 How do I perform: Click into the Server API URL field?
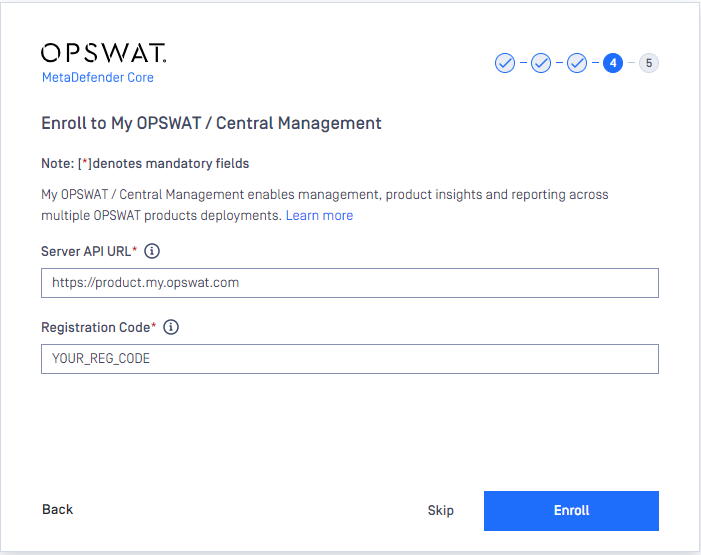(350, 283)
